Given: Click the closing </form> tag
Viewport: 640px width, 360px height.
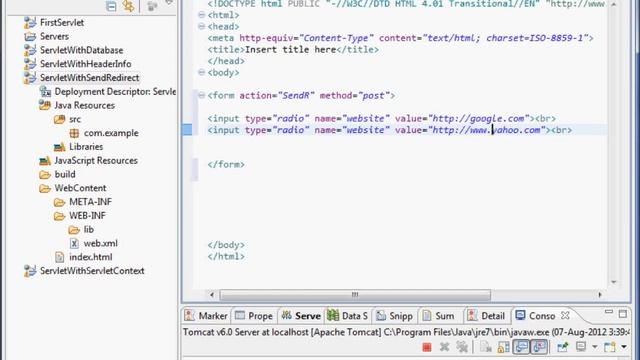Looking at the screenshot, I should [x=226, y=164].
